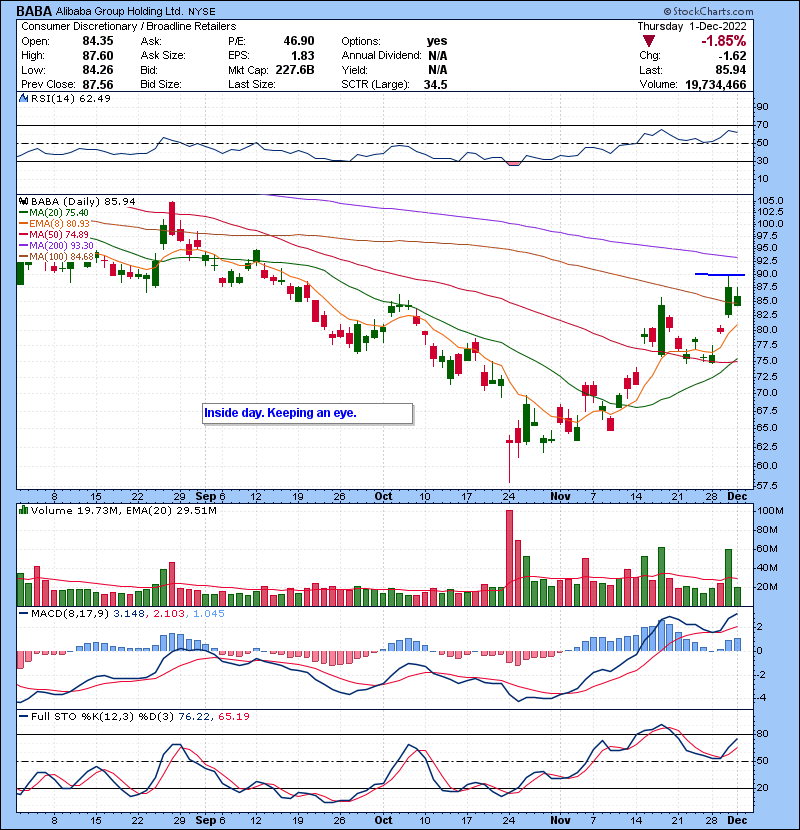This screenshot has height=830, width=800.
Task: Click the date Thursday 1-Dec-2022
Action: click(x=691, y=26)
